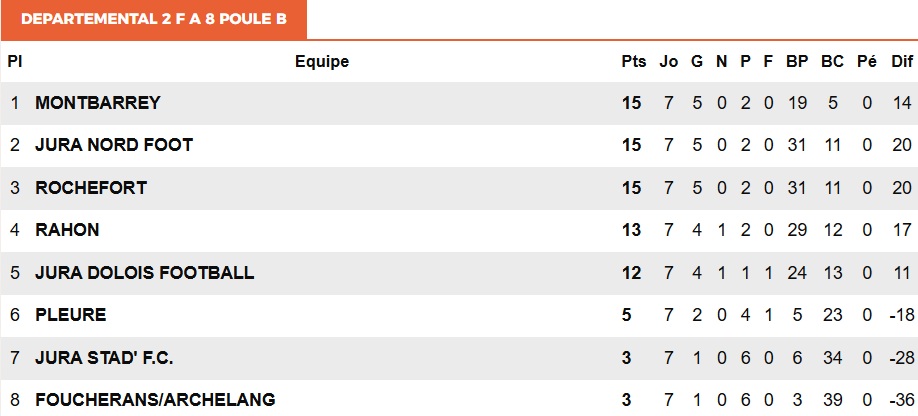
Task: Select the RAHON team entry
Action: click(x=67, y=230)
